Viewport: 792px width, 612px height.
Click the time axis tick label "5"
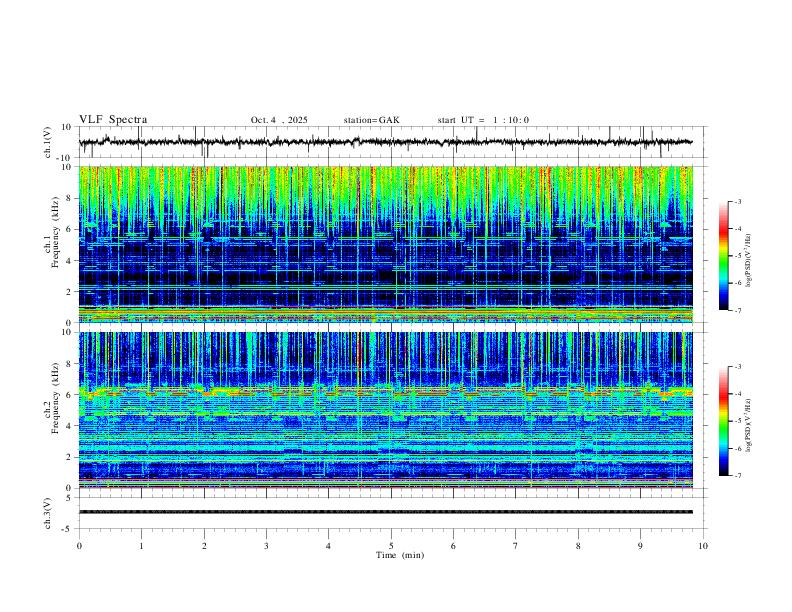point(391,546)
